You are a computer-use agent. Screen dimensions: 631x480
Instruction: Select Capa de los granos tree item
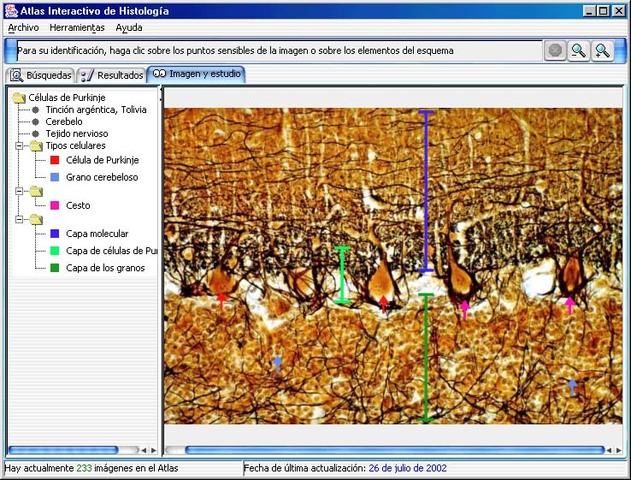tap(105, 268)
